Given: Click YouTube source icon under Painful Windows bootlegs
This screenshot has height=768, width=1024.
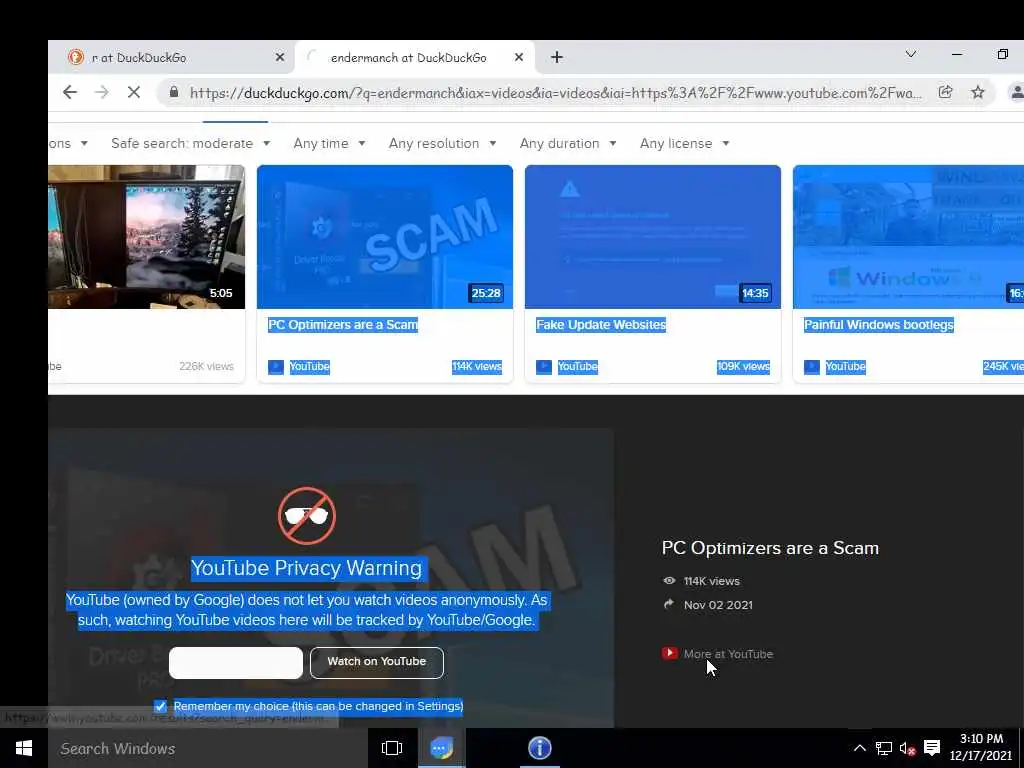Looking at the screenshot, I should 811,367.
